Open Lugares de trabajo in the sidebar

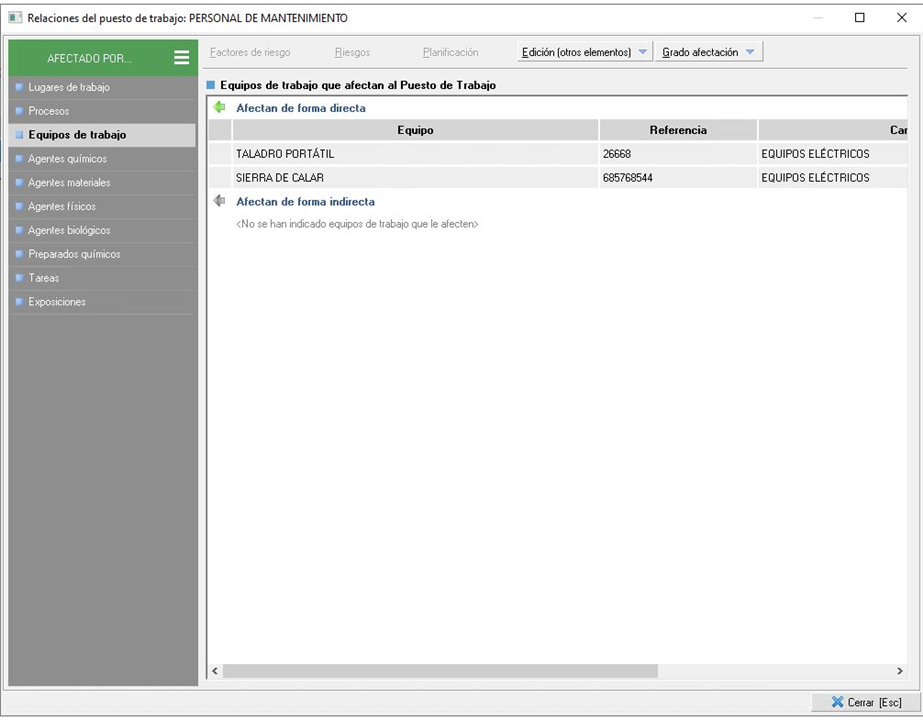[x=69, y=87]
